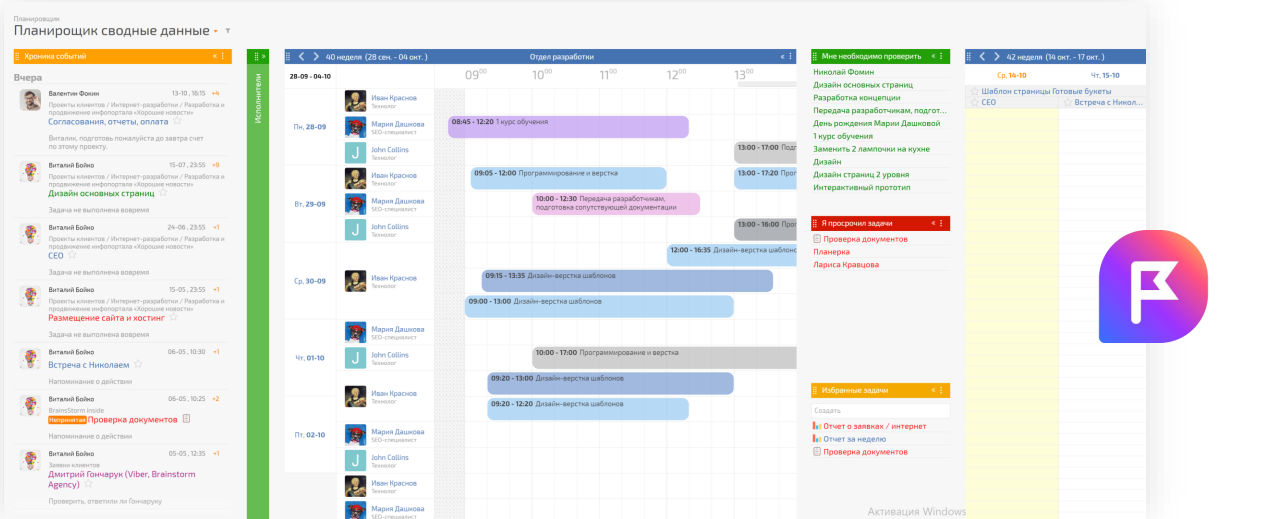Select the Ср, 14-10 day column header

[1011, 75]
